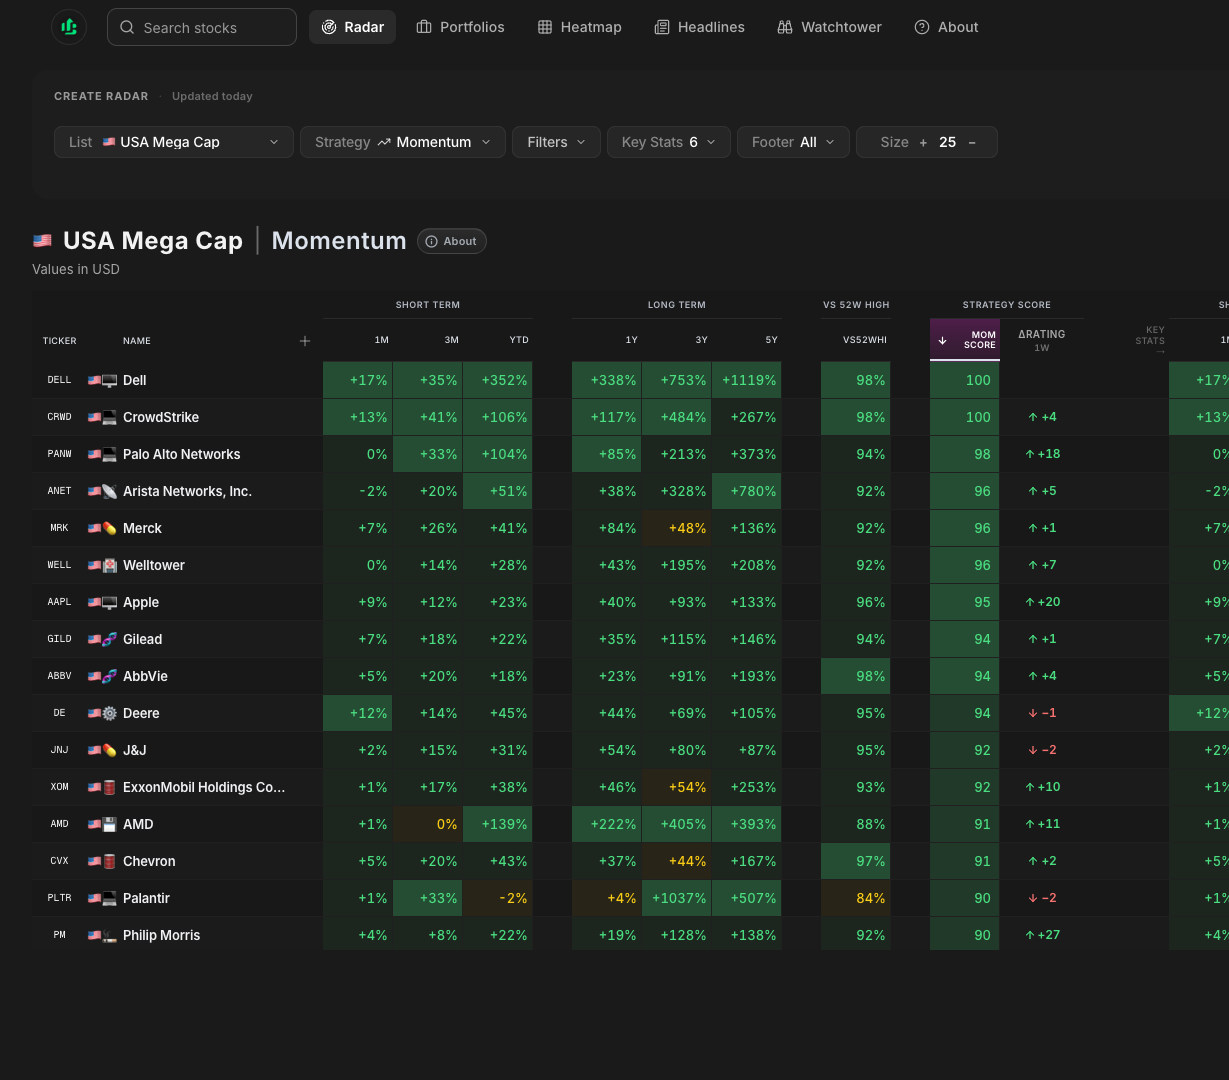Click the Apple desktop computer icon
The height and width of the screenshot is (1080, 1229).
tap(110, 602)
